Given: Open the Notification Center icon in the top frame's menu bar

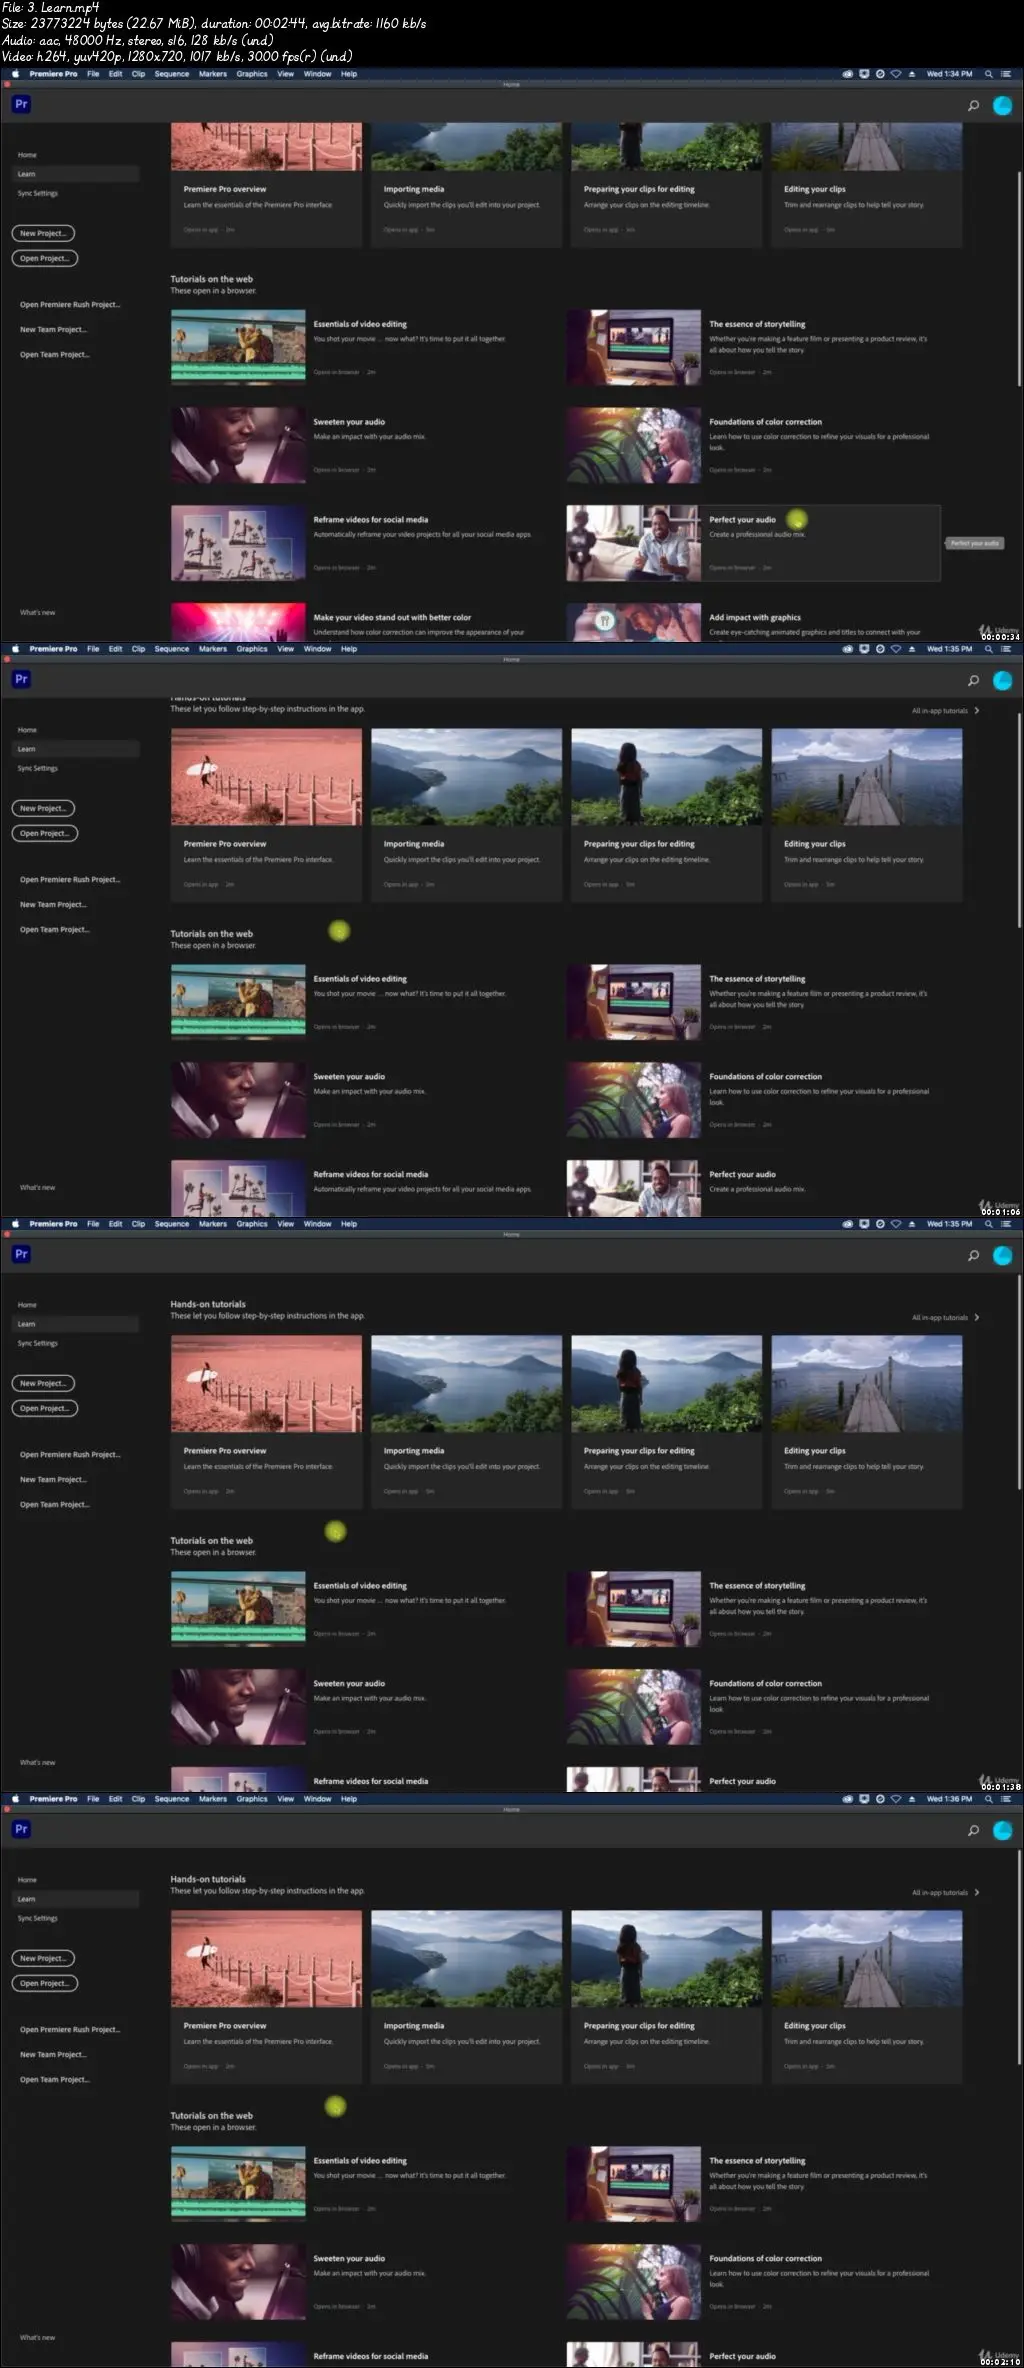Looking at the screenshot, I should [x=1006, y=74].
